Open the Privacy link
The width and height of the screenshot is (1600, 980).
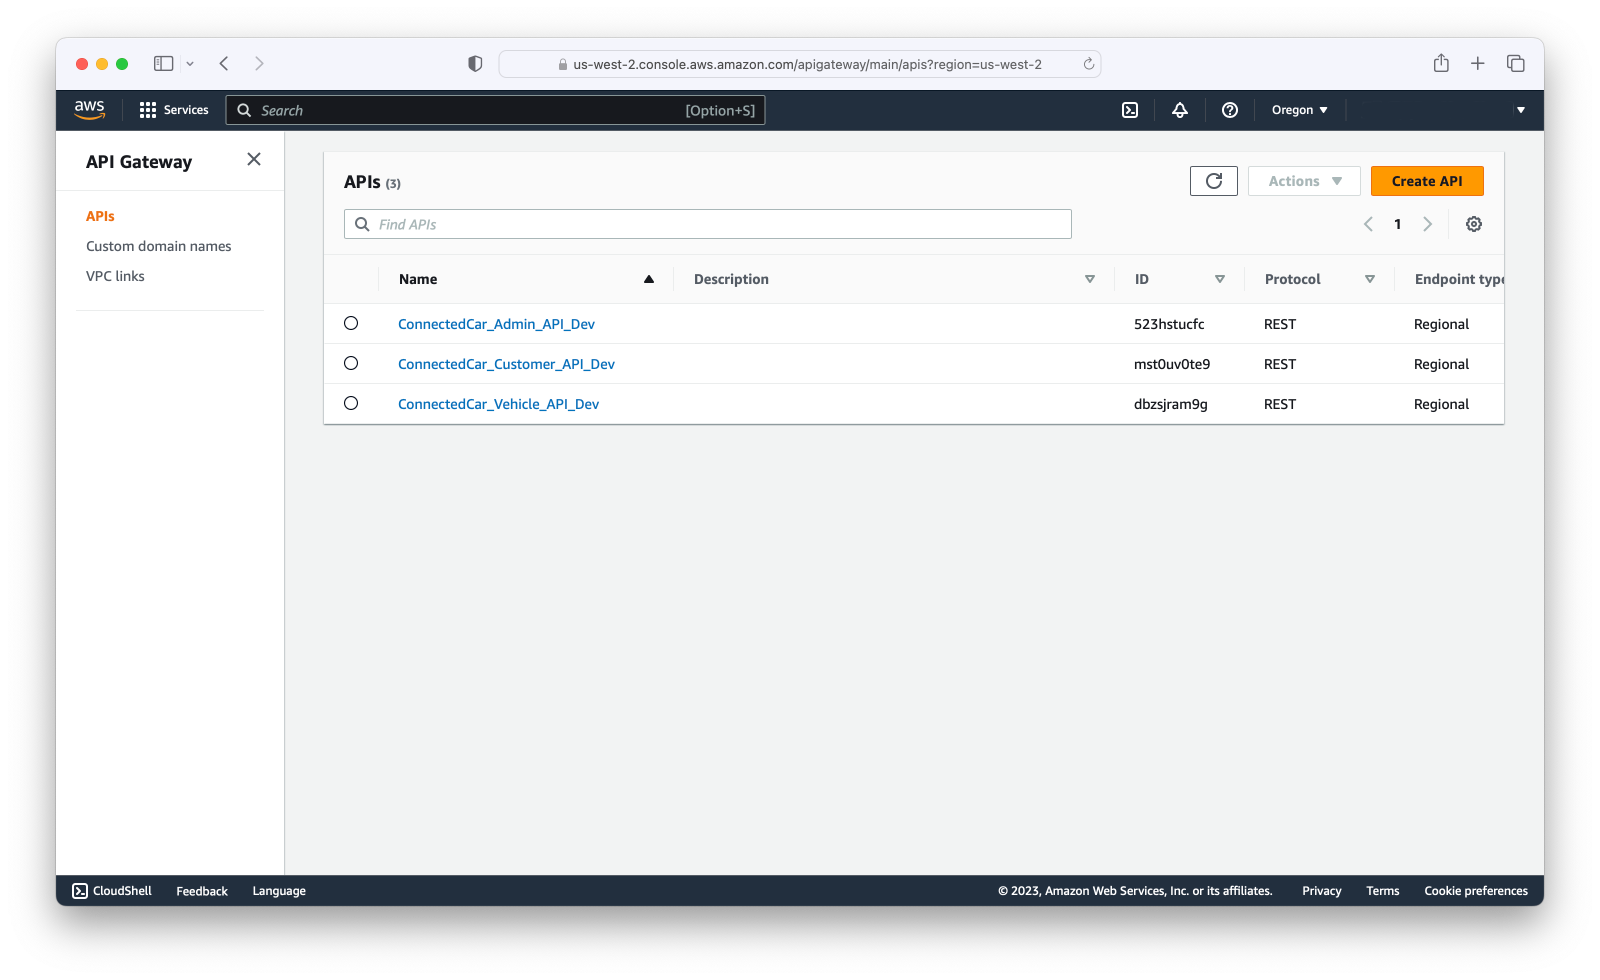pos(1321,891)
